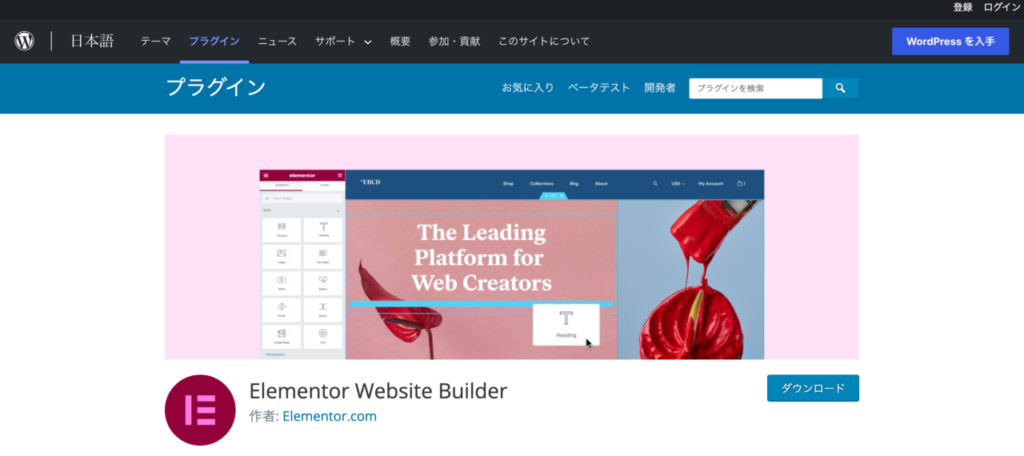Screen dimensions: 1024x456
Task: Click the Elementor banner image
Action: 511,247
